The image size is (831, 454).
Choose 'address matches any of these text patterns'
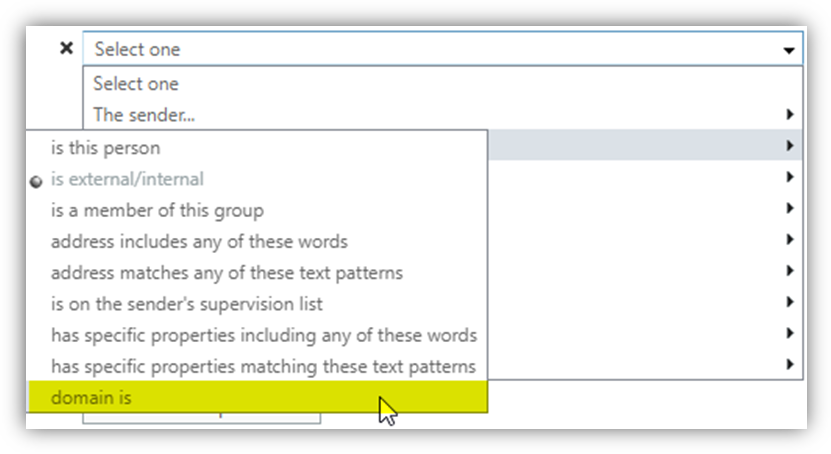226,272
